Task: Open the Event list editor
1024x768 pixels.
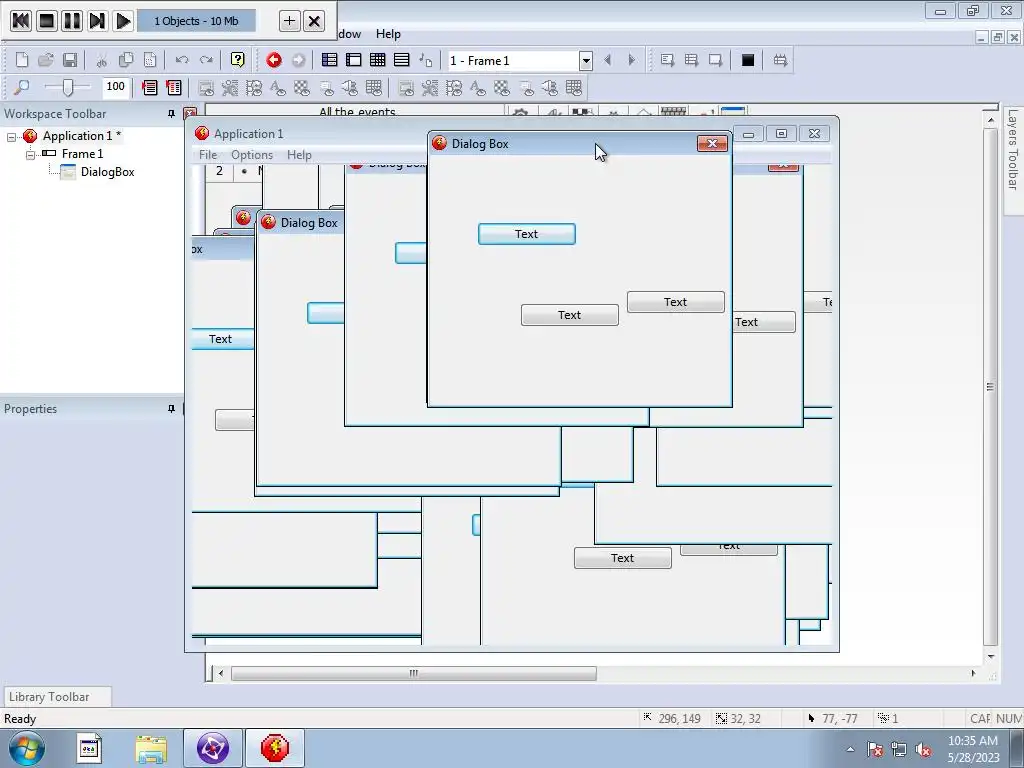Action: [x=402, y=61]
